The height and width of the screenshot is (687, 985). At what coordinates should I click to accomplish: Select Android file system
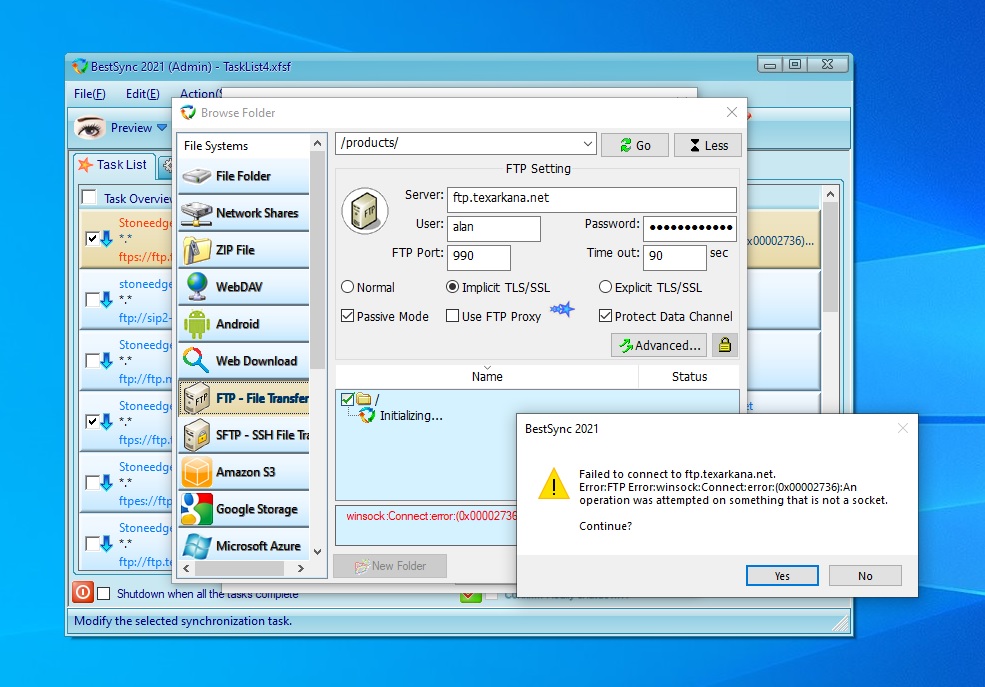coord(244,324)
